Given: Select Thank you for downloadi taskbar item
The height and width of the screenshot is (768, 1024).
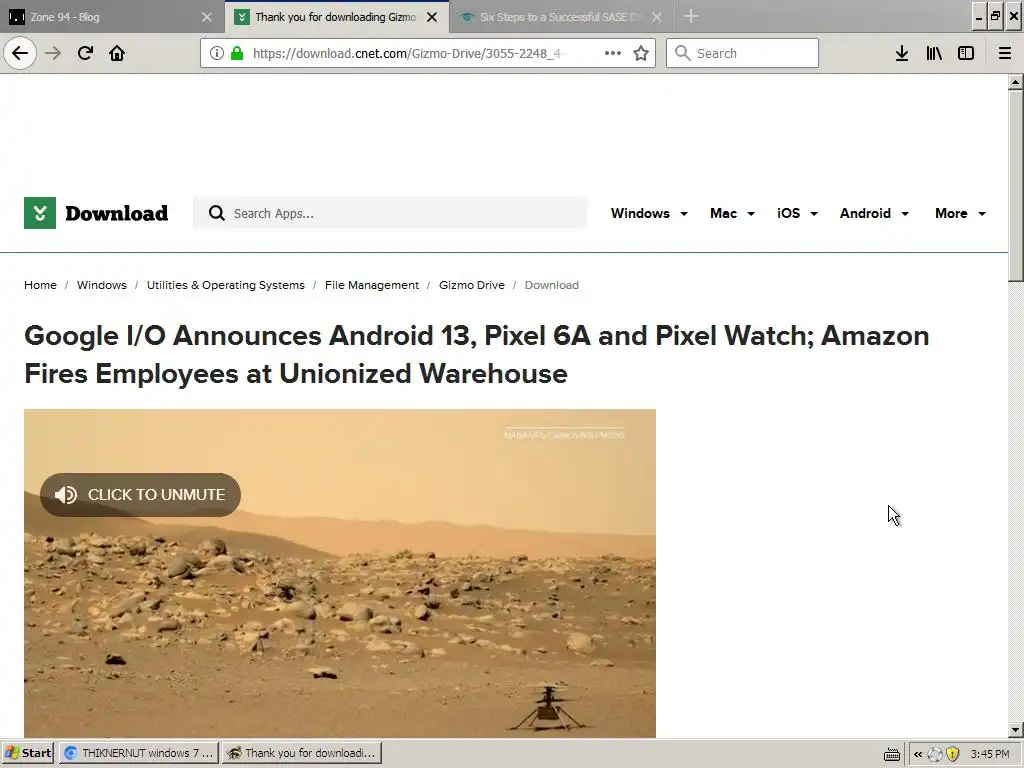Looking at the screenshot, I should coord(302,754).
